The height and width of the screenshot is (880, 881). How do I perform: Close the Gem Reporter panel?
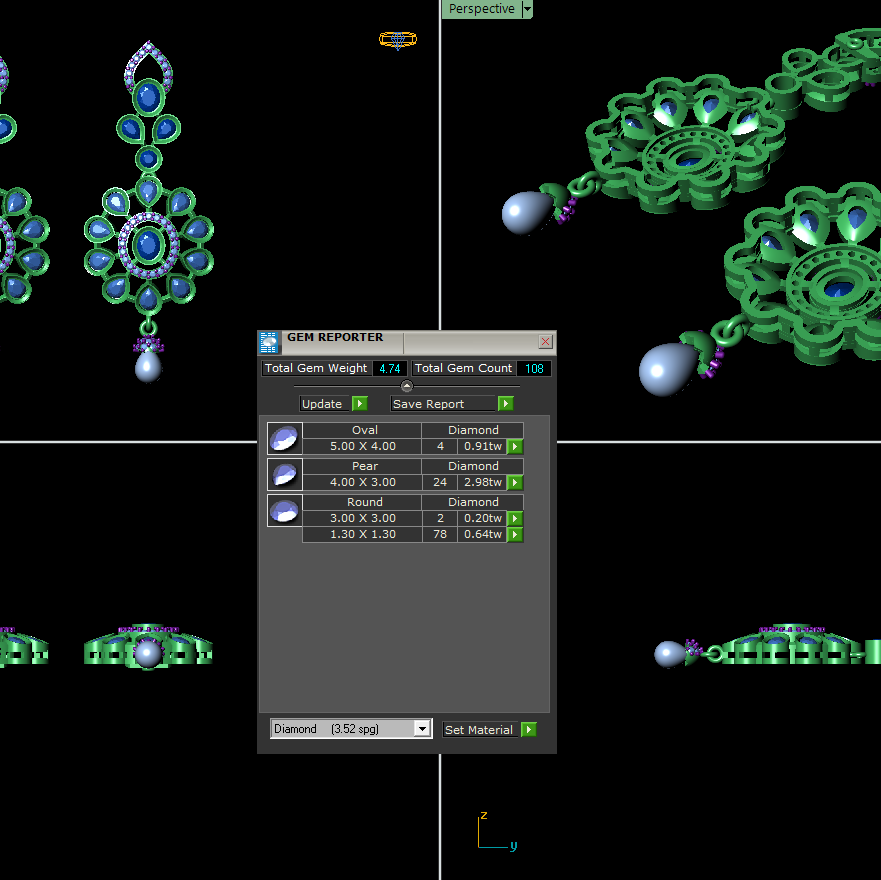click(x=545, y=342)
